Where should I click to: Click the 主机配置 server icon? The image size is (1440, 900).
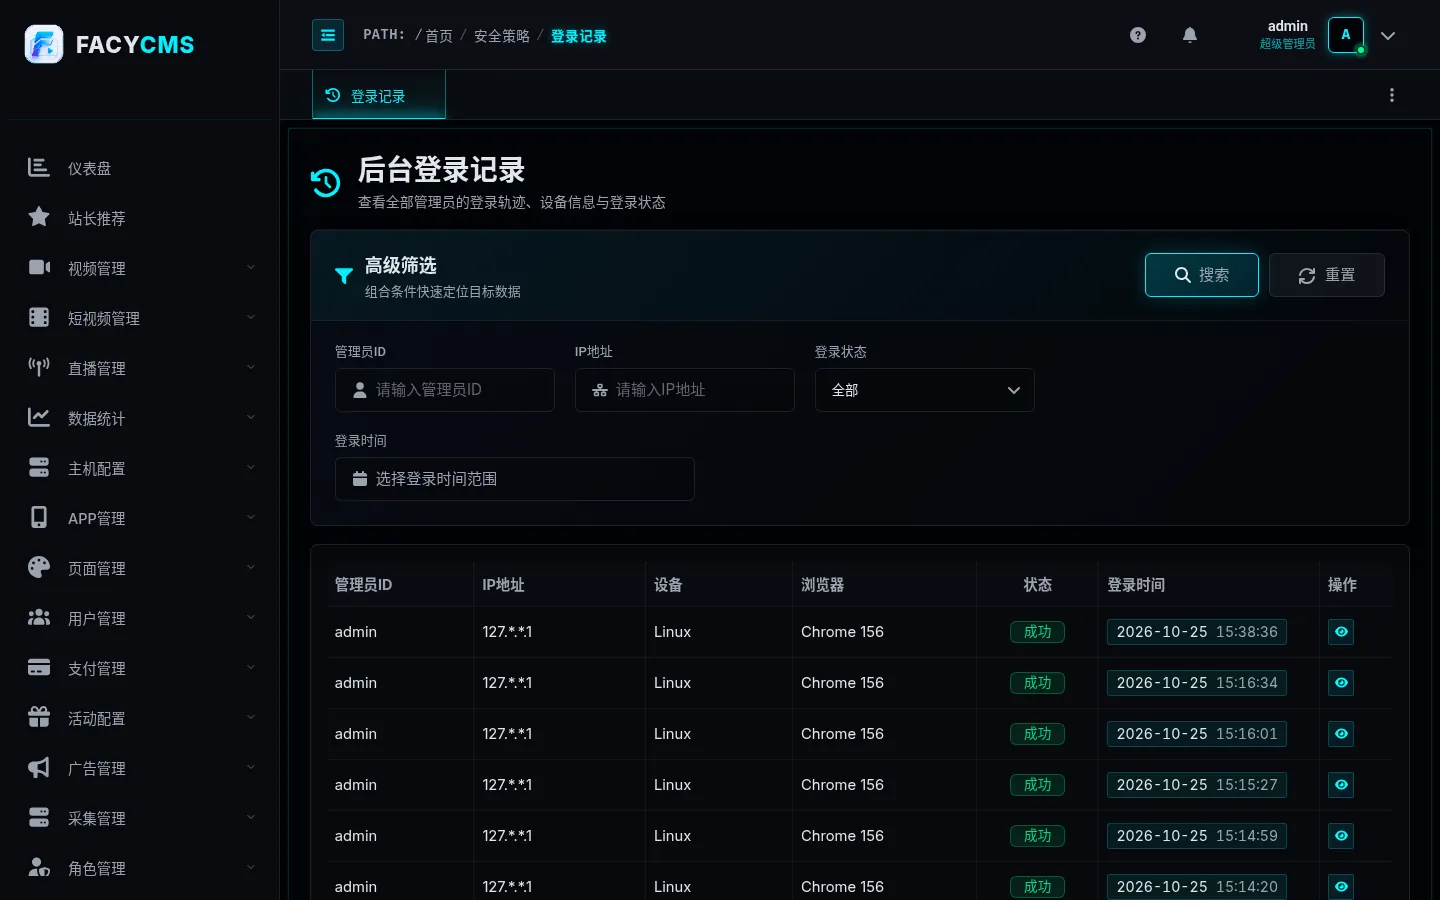click(x=39, y=467)
